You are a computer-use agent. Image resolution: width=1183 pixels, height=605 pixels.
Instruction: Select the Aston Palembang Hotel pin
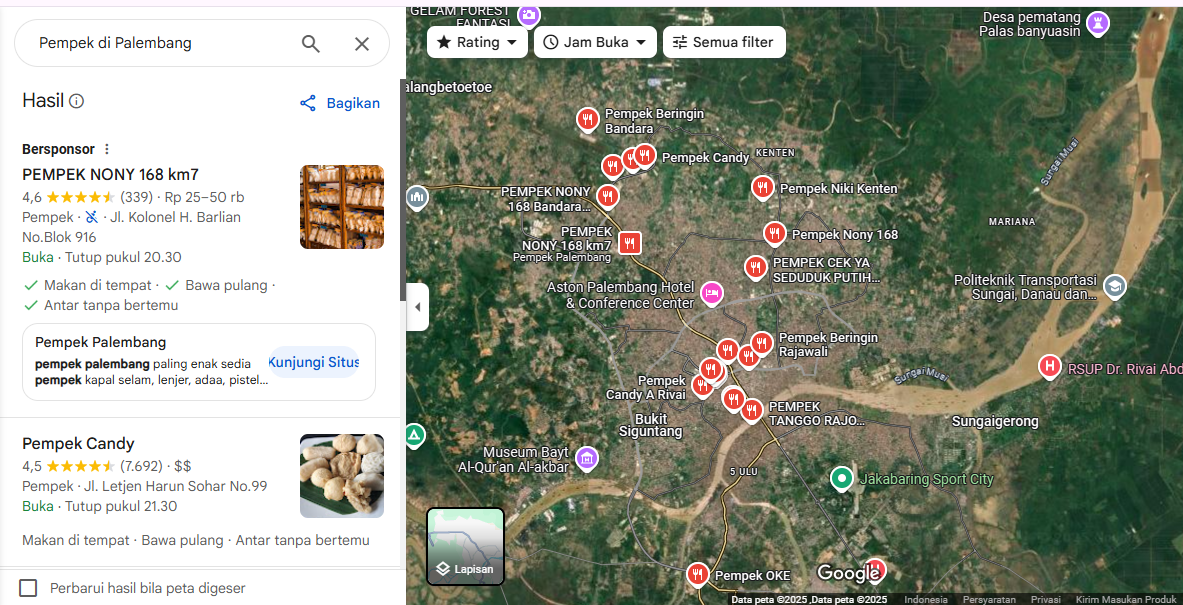pyautogui.click(x=711, y=293)
